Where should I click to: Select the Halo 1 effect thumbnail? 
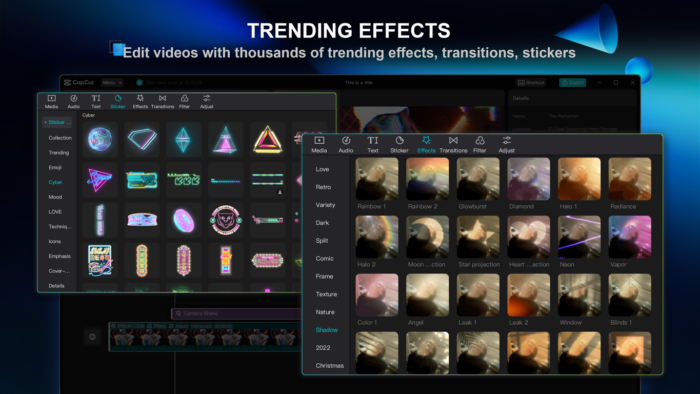pyautogui.click(x=579, y=179)
